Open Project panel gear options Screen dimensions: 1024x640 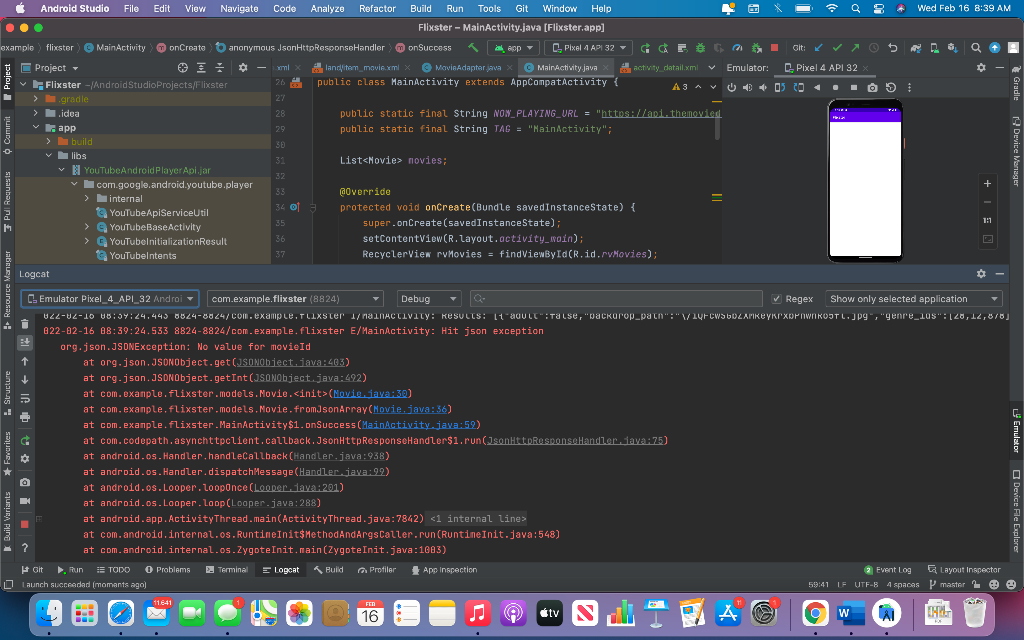(x=243, y=68)
